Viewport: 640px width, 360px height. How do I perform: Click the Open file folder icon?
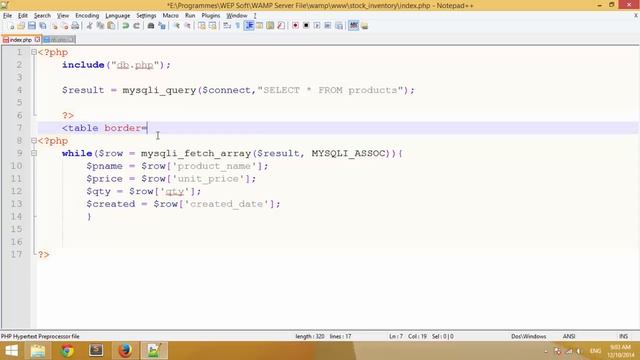pos(21,26)
